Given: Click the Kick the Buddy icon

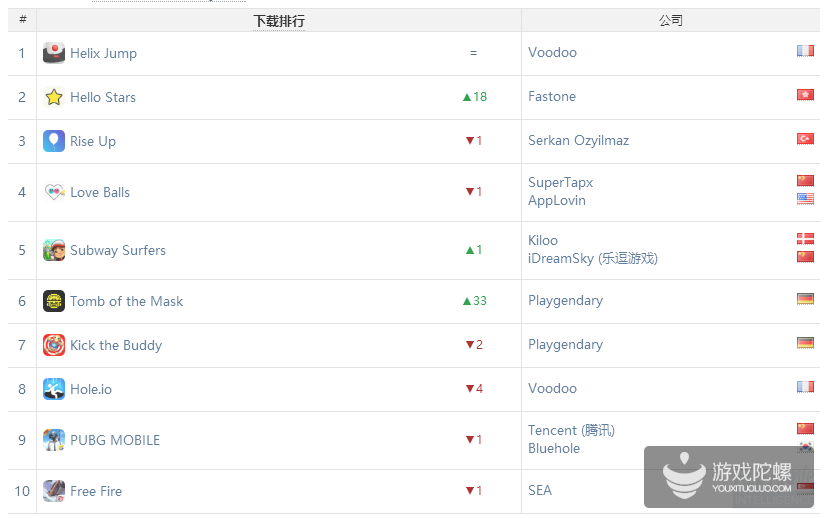Looking at the screenshot, I should 54,345.
